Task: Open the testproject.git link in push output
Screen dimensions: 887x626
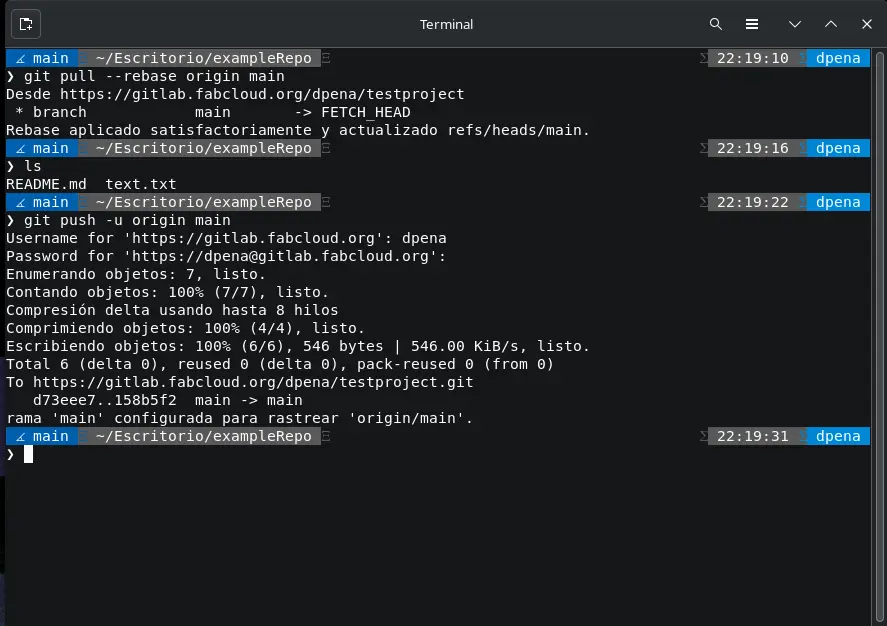Action: (x=250, y=382)
